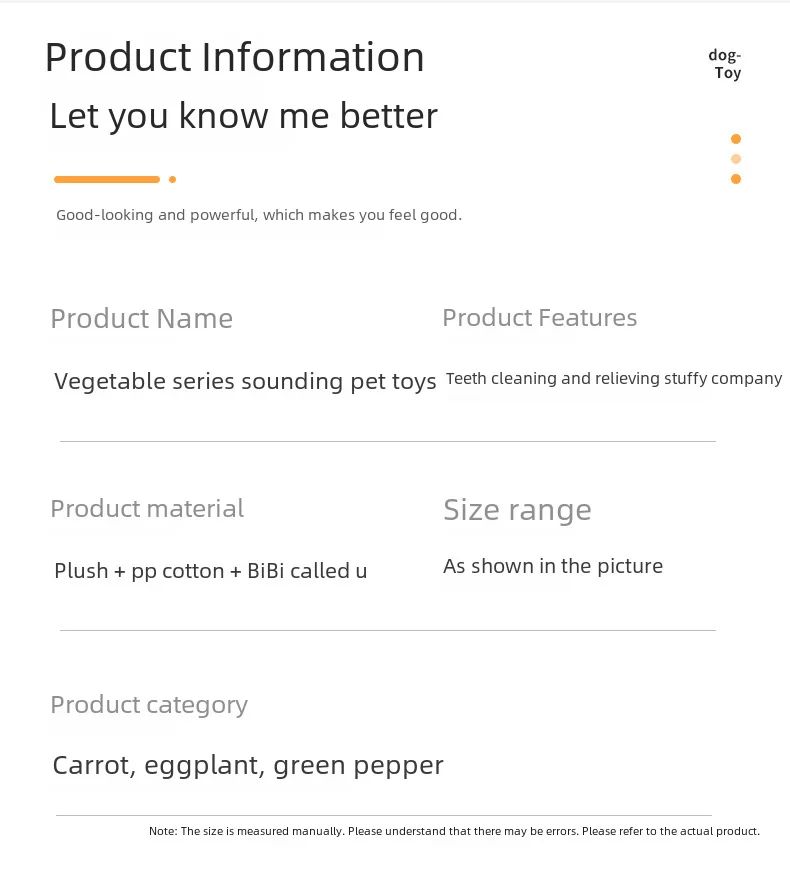The width and height of the screenshot is (790, 870).
Task: Click "Carrot, eggplant, green pepper" text
Action: tap(248, 766)
